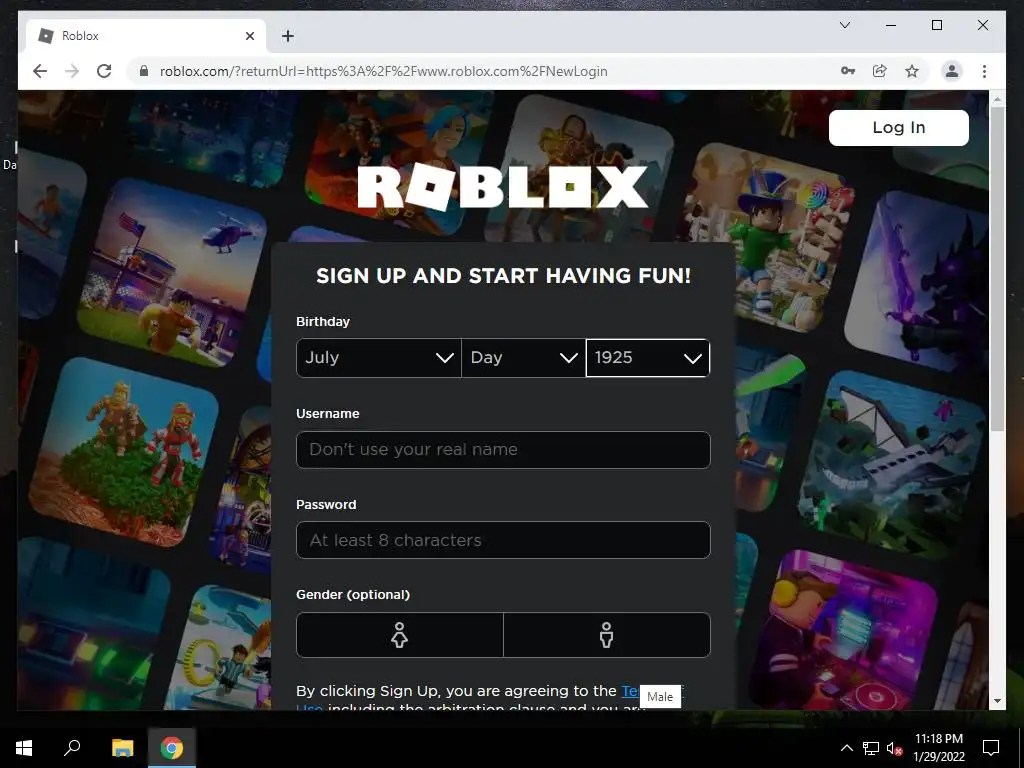Click the Username input field
Image resolution: width=1024 pixels, height=768 pixels.
(x=503, y=449)
